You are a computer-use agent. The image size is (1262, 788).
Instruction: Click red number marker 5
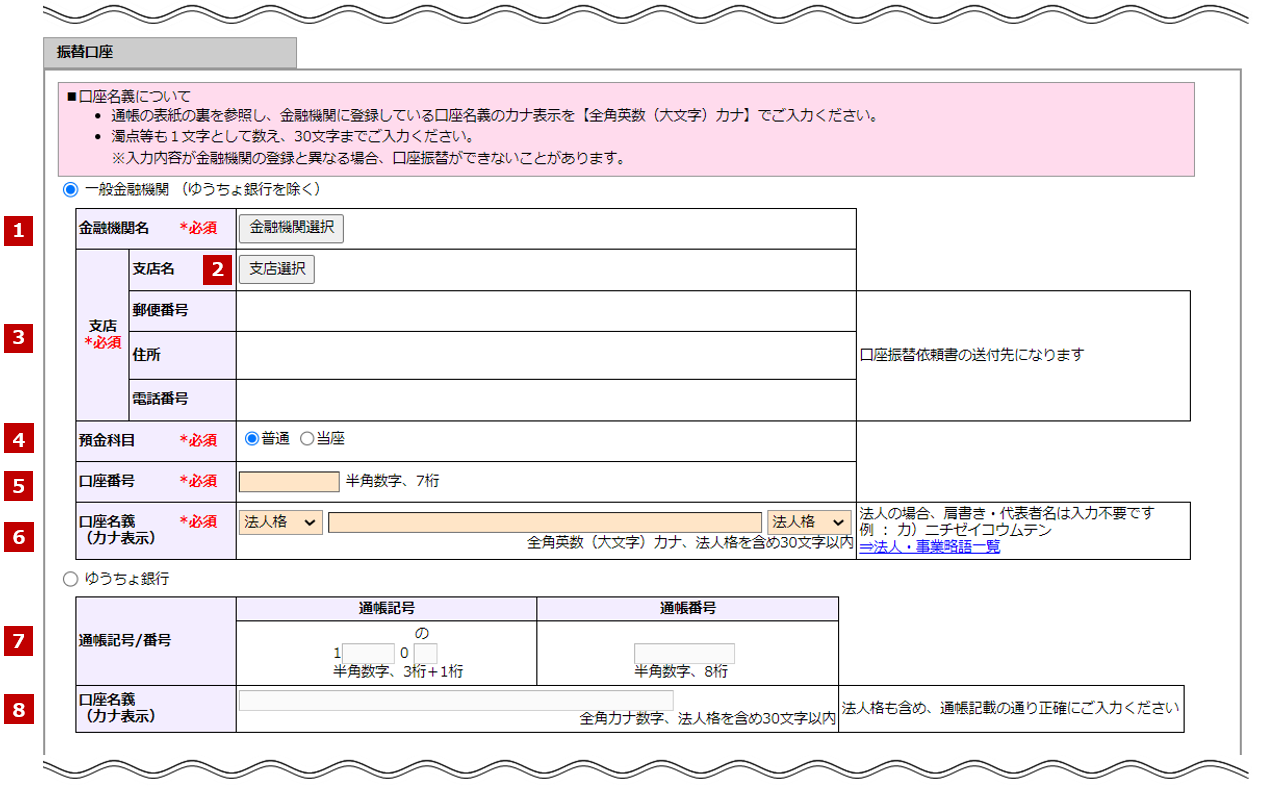[x=18, y=486]
